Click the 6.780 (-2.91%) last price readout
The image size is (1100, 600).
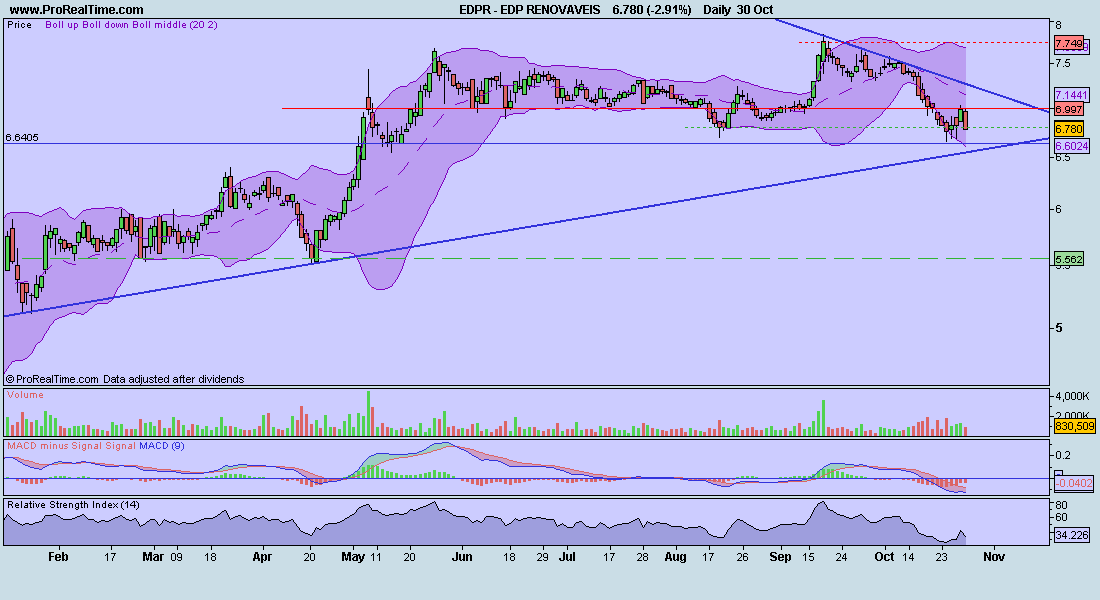652,10
